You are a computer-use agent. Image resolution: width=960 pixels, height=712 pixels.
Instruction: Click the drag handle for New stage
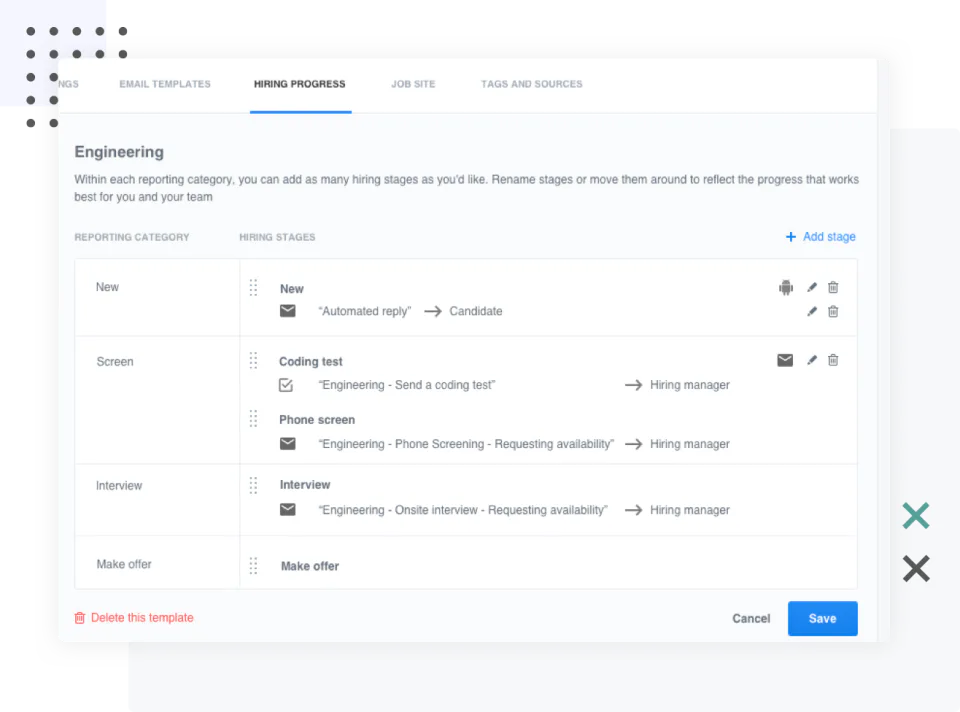(253, 288)
